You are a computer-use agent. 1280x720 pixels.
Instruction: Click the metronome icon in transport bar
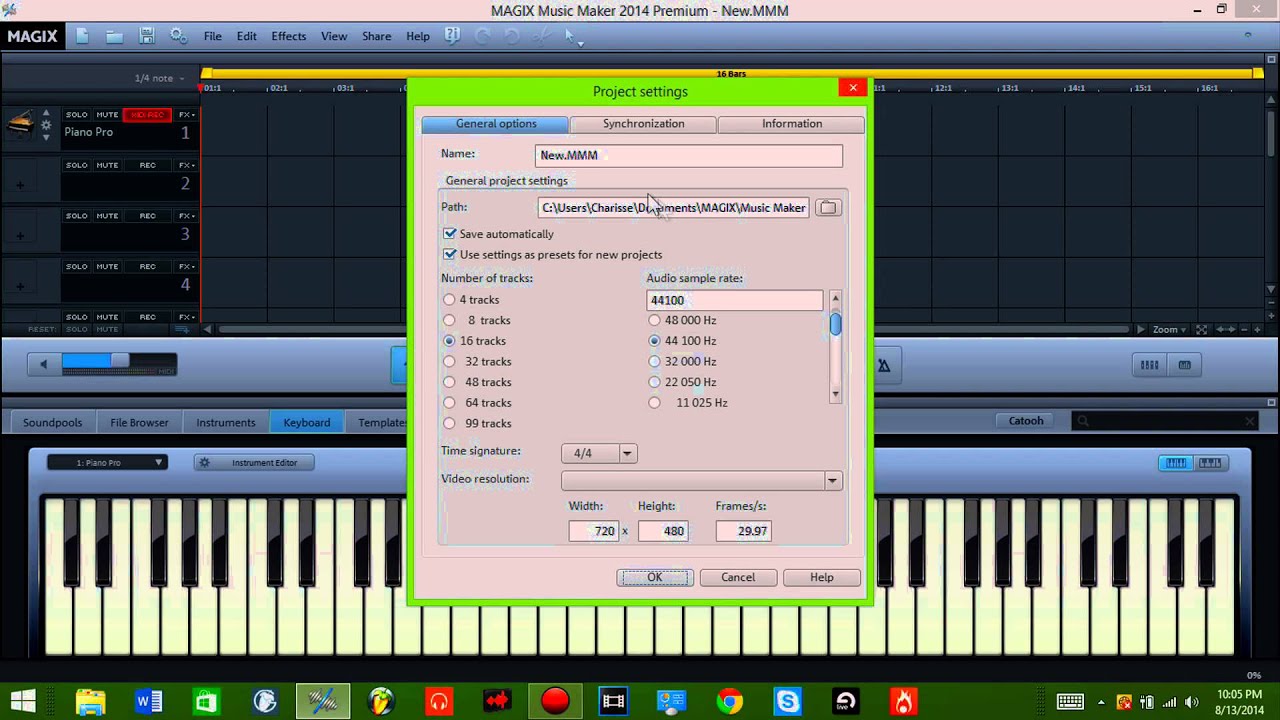click(884, 366)
